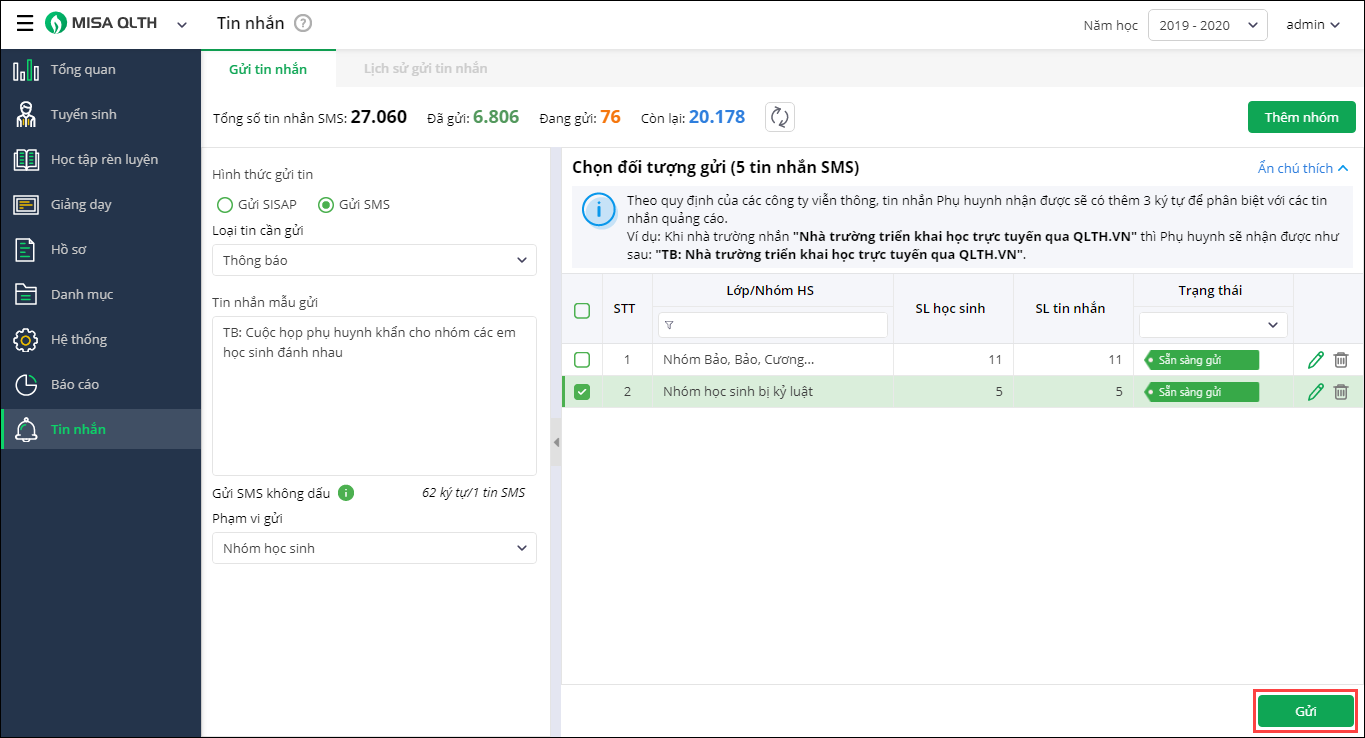
Task: Navigate to Giảng dạy in sidebar
Action: click(101, 205)
